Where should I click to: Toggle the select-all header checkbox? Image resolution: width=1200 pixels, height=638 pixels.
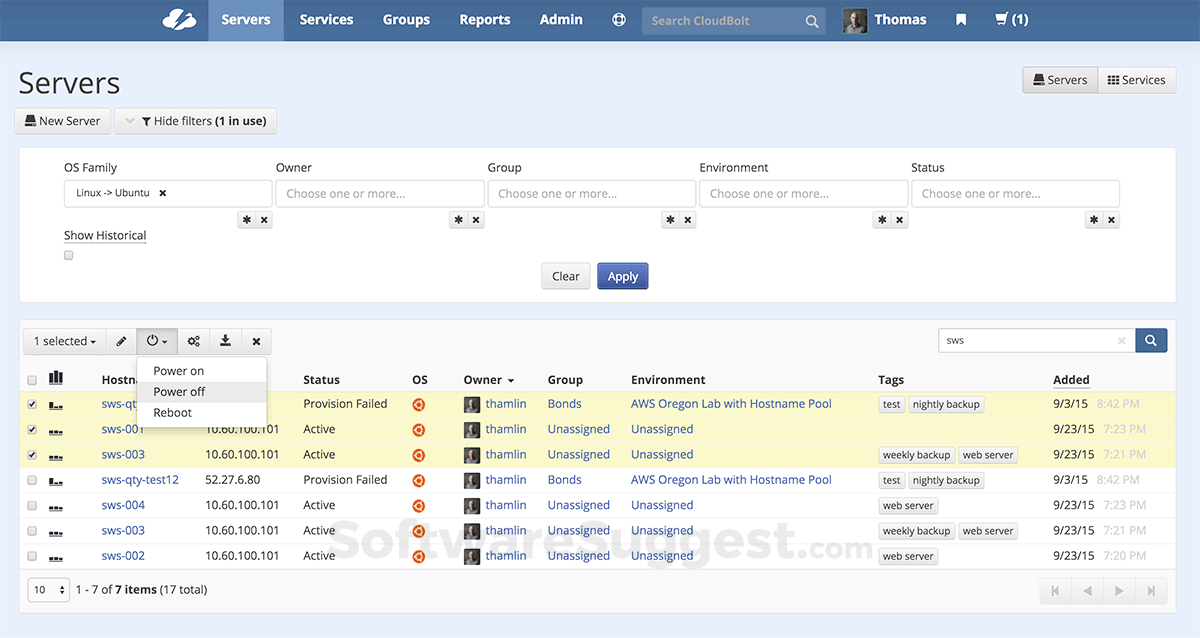pyautogui.click(x=32, y=381)
